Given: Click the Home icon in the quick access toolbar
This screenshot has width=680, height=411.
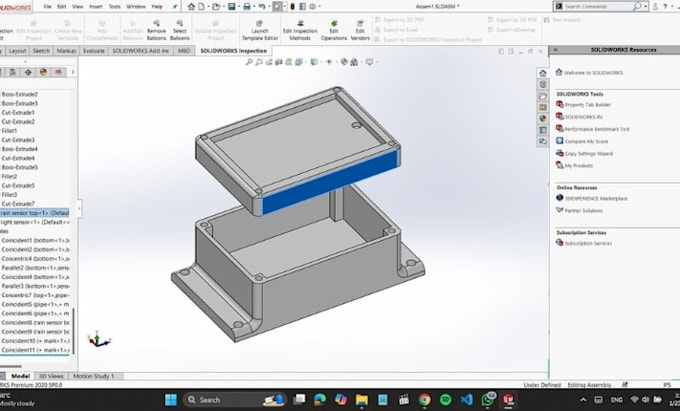Looking at the screenshot, I should pos(191,7).
